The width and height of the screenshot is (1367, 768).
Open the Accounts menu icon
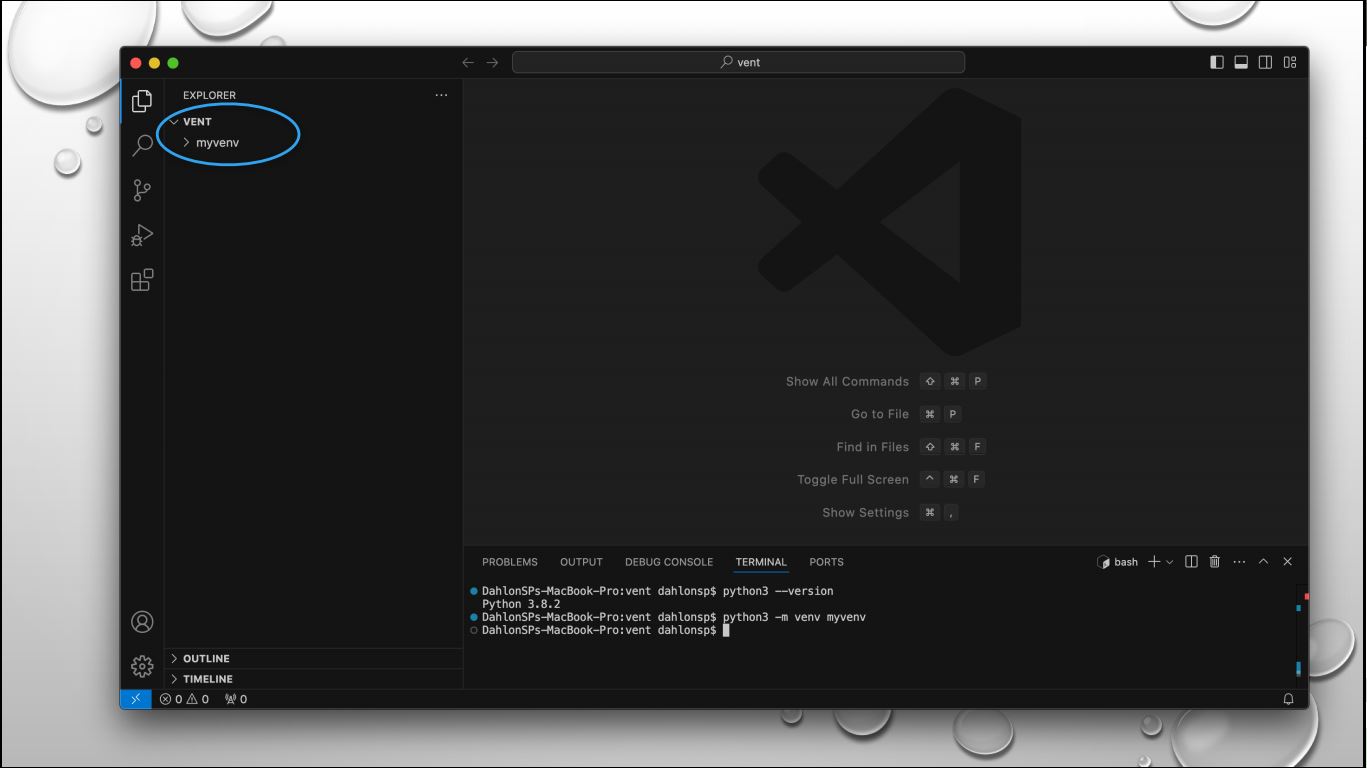coord(142,622)
